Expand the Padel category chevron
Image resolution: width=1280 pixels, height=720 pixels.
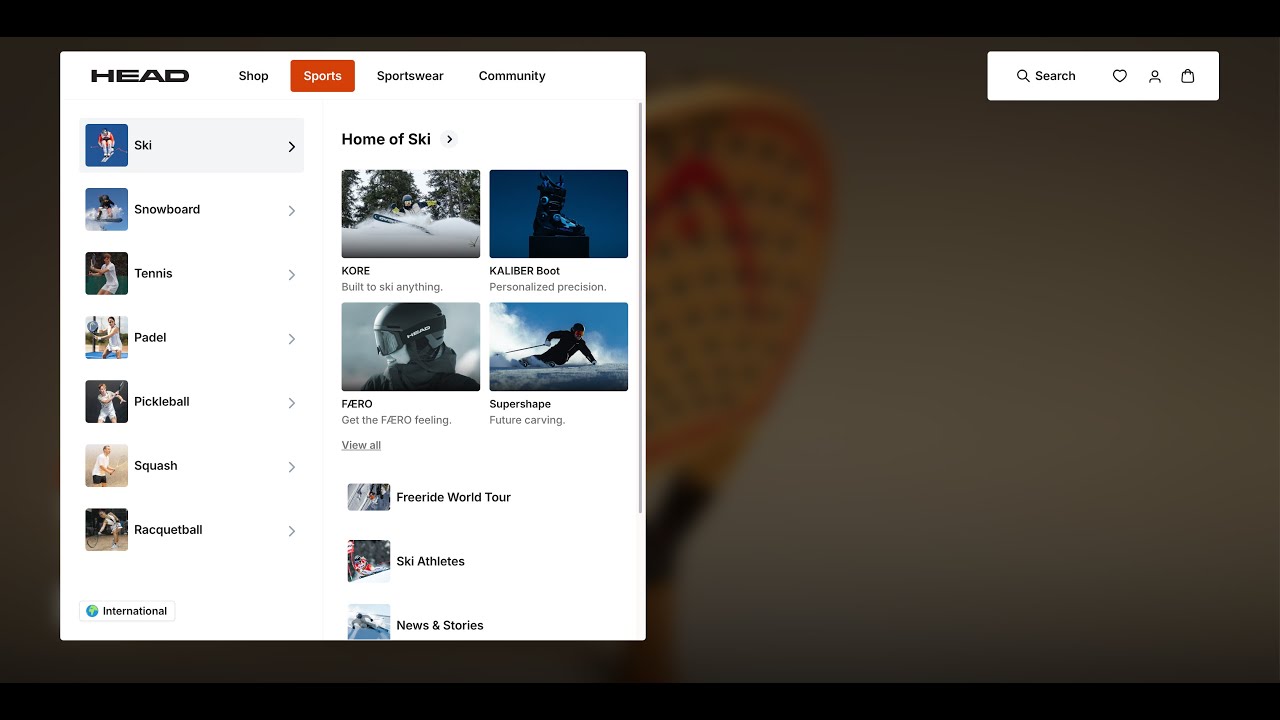[x=292, y=338]
